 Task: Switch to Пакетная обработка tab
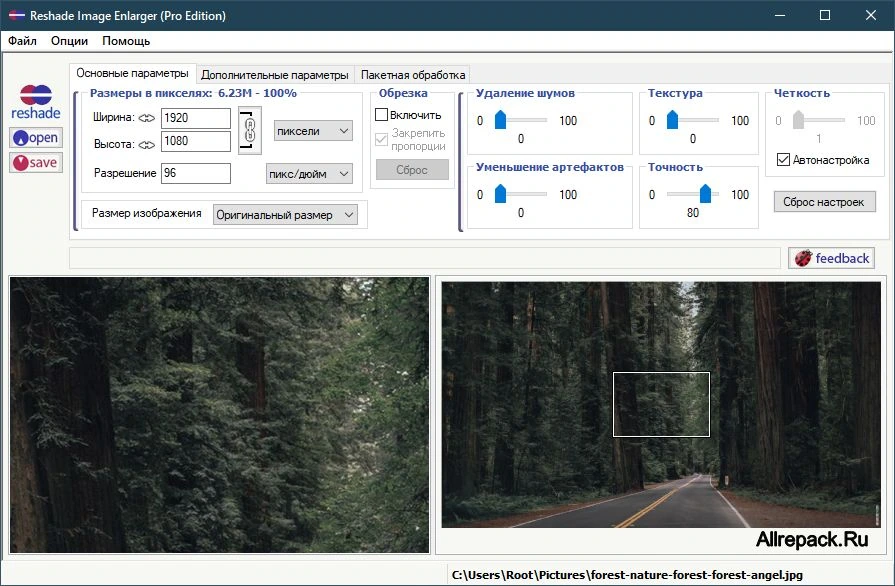413,75
